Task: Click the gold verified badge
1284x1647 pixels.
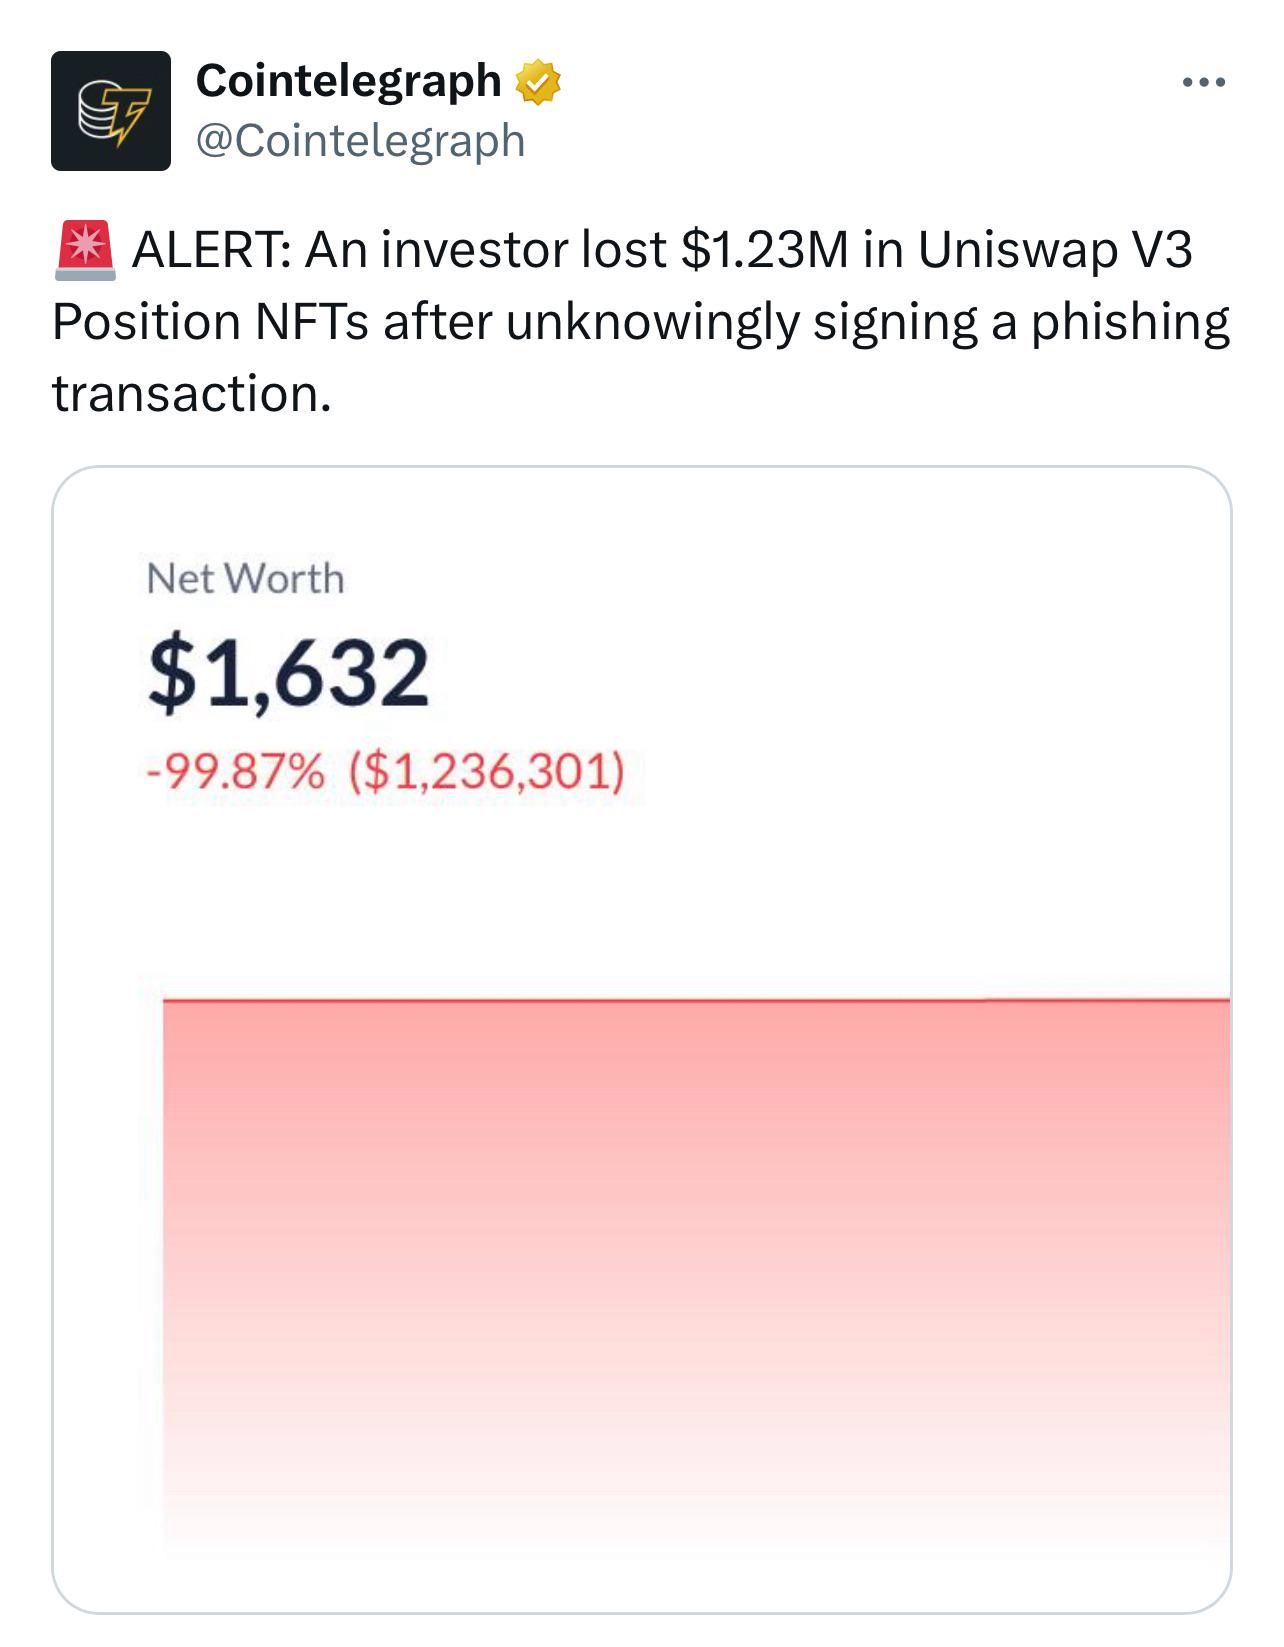Action: [538, 82]
